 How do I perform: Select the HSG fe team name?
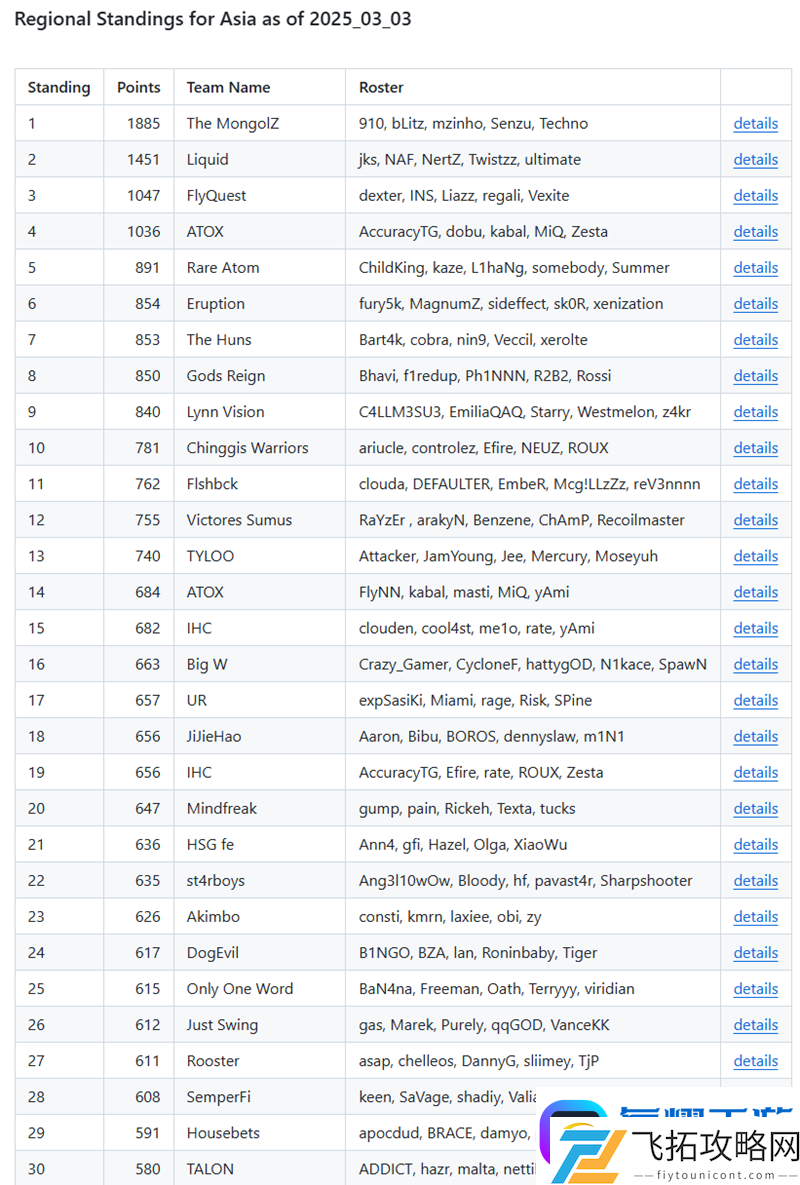click(x=210, y=845)
